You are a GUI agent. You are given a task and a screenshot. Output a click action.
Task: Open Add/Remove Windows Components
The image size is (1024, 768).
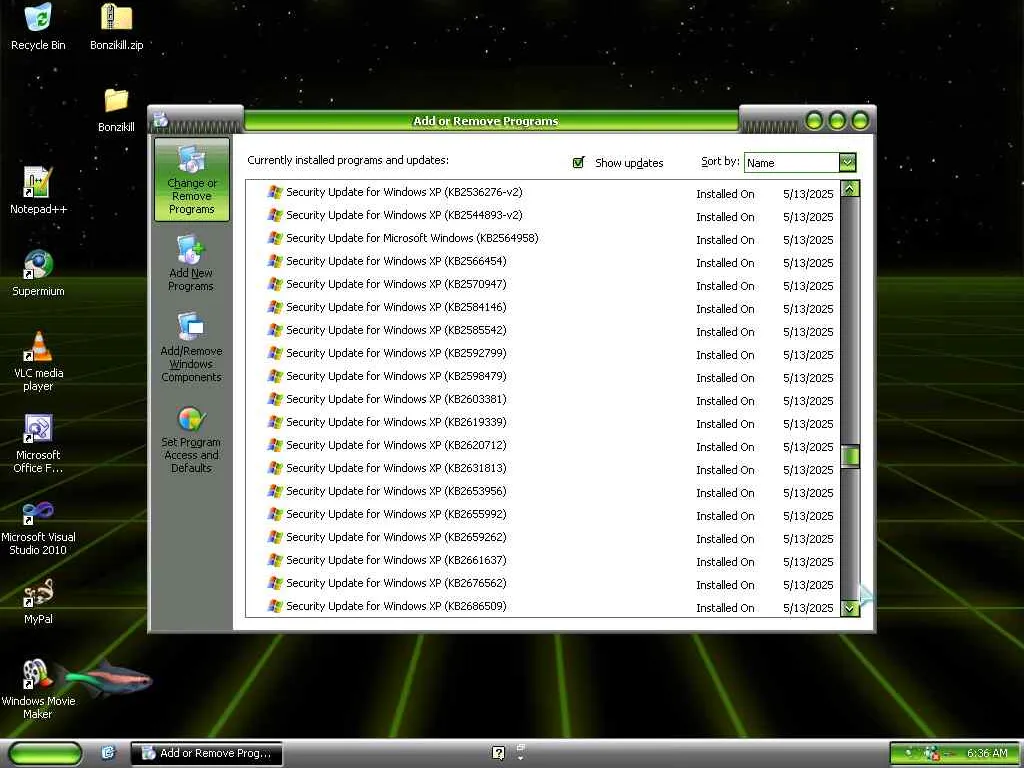pyautogui.click(x=191, y=347)
